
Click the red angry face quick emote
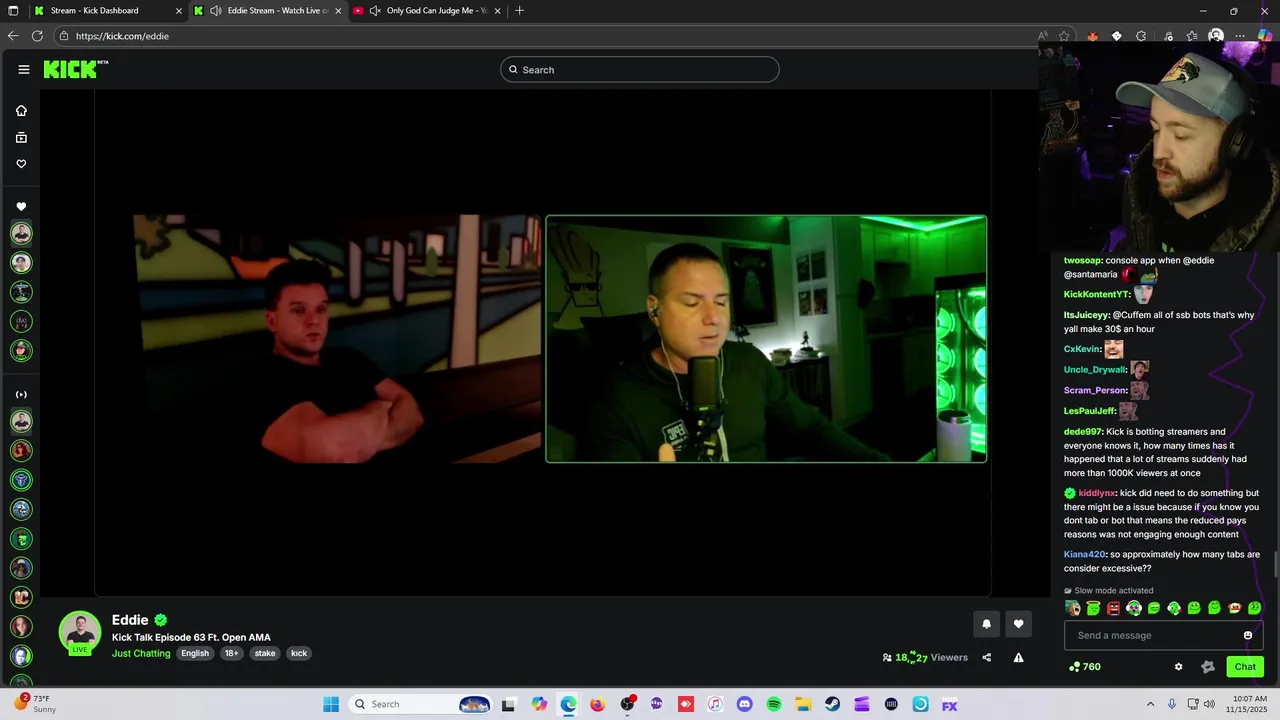(1113, 608)
